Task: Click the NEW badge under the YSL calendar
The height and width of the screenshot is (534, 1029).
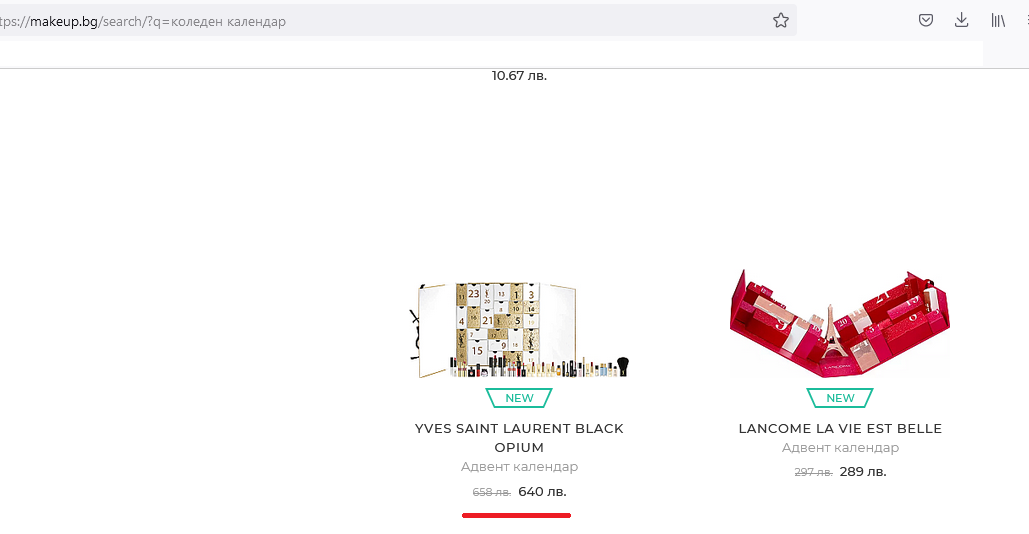Action: pyautogui.click(x=519, y=398)
